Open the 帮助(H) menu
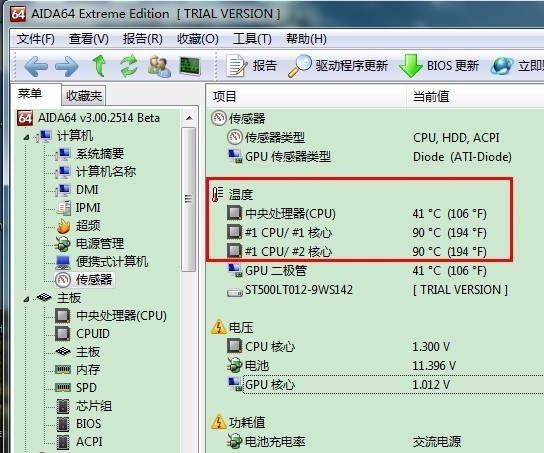The image size is (544, 453). [306, 39]
